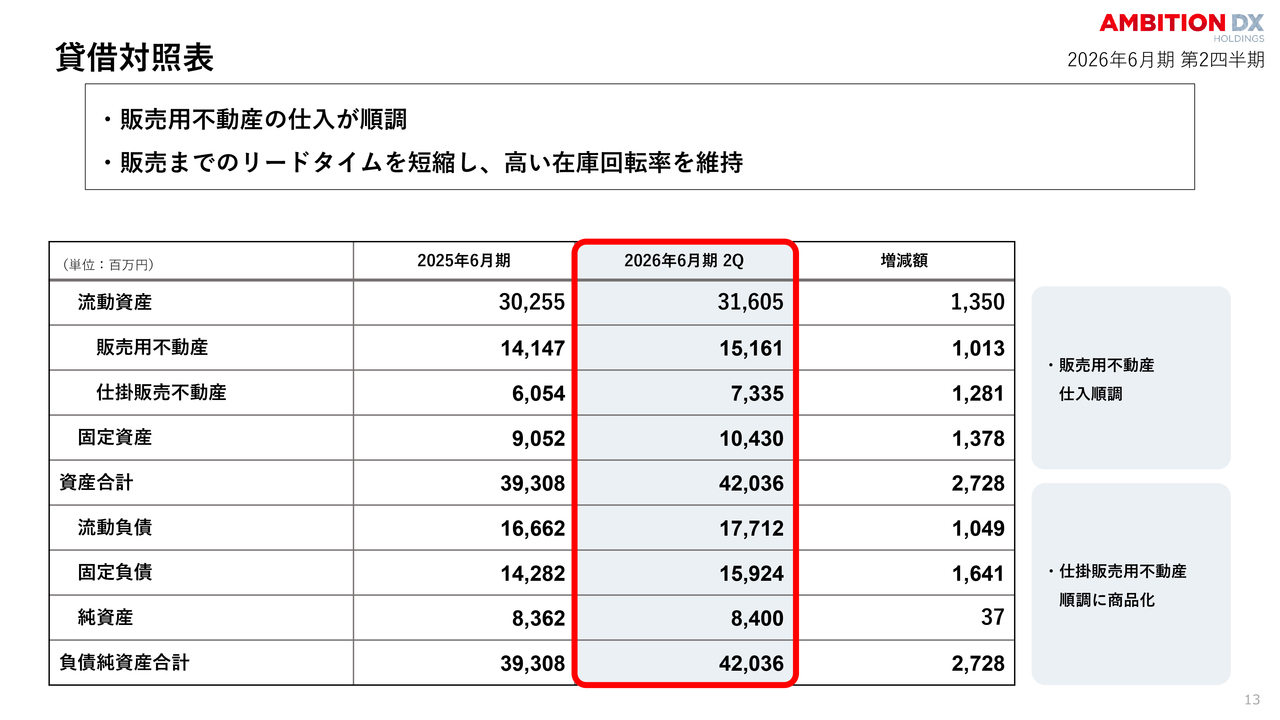Select the 純資産 change value 37
This screenshot has height=720, width=1280.
pos(992,618)
